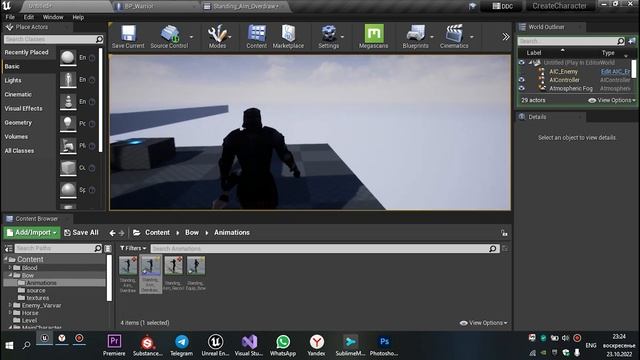
Task: Open the Source Control dropdown arrow
Action: (191, 37)
